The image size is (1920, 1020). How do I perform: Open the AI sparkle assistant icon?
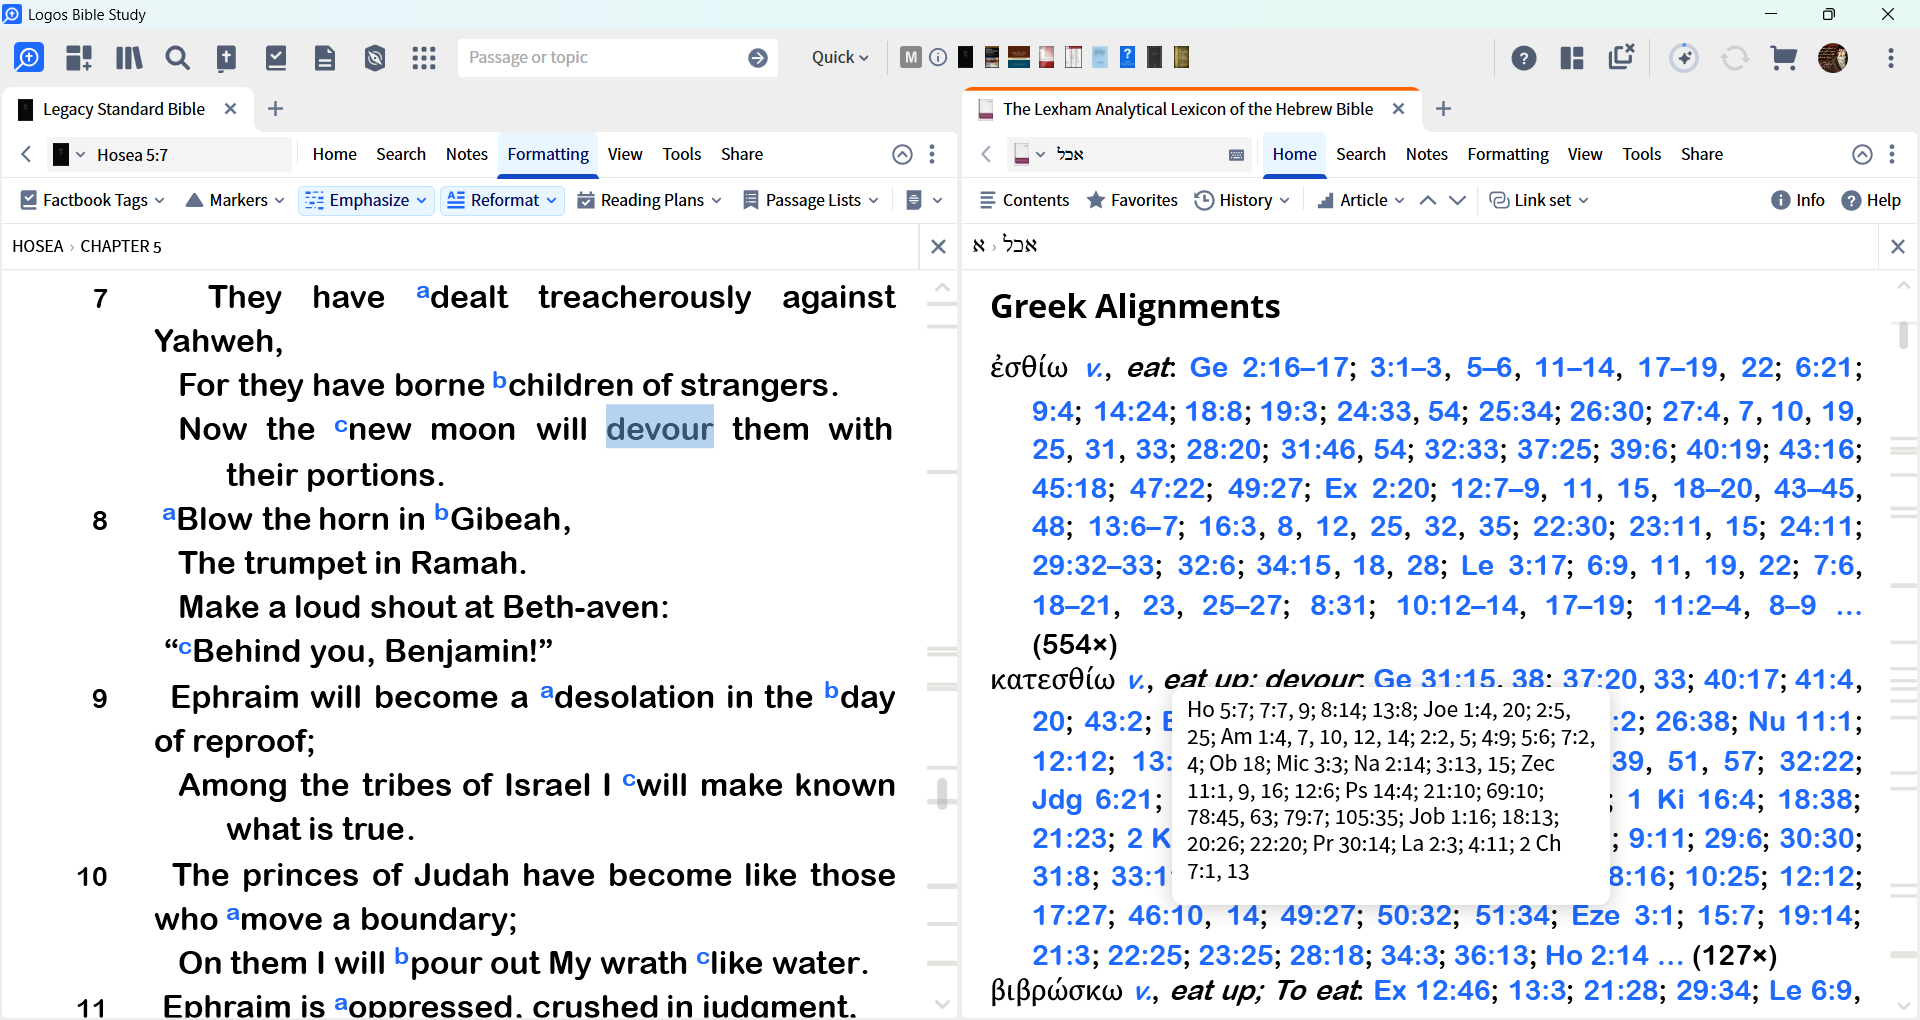pyautogui.click(x=1684, y=58)
